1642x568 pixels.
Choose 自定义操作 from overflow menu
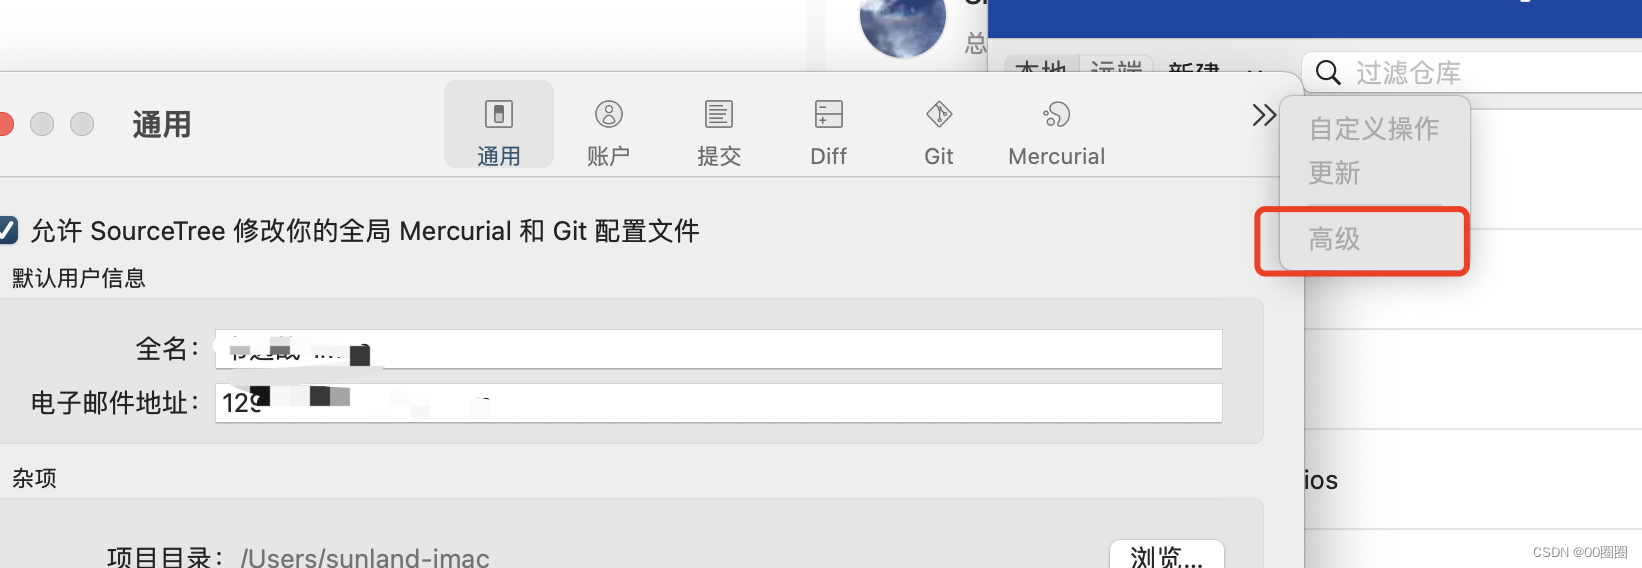(x=1375, y=129)
